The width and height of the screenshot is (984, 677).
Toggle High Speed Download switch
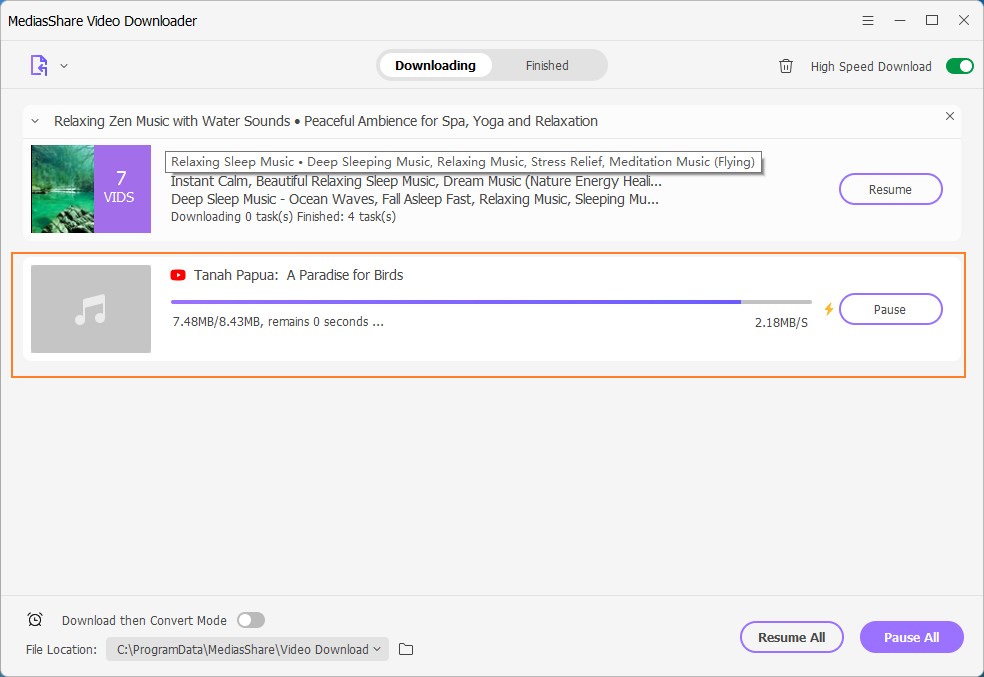[959, 66]
